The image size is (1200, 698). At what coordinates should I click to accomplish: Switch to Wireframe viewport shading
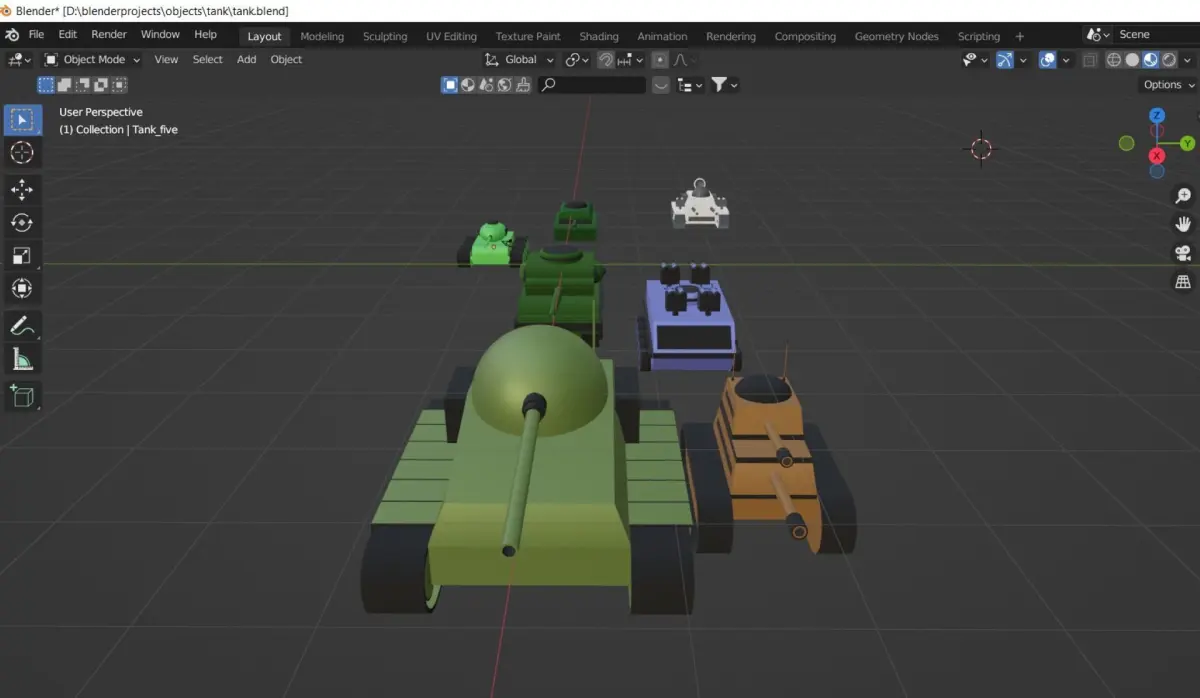click(x=1114, y=60)
